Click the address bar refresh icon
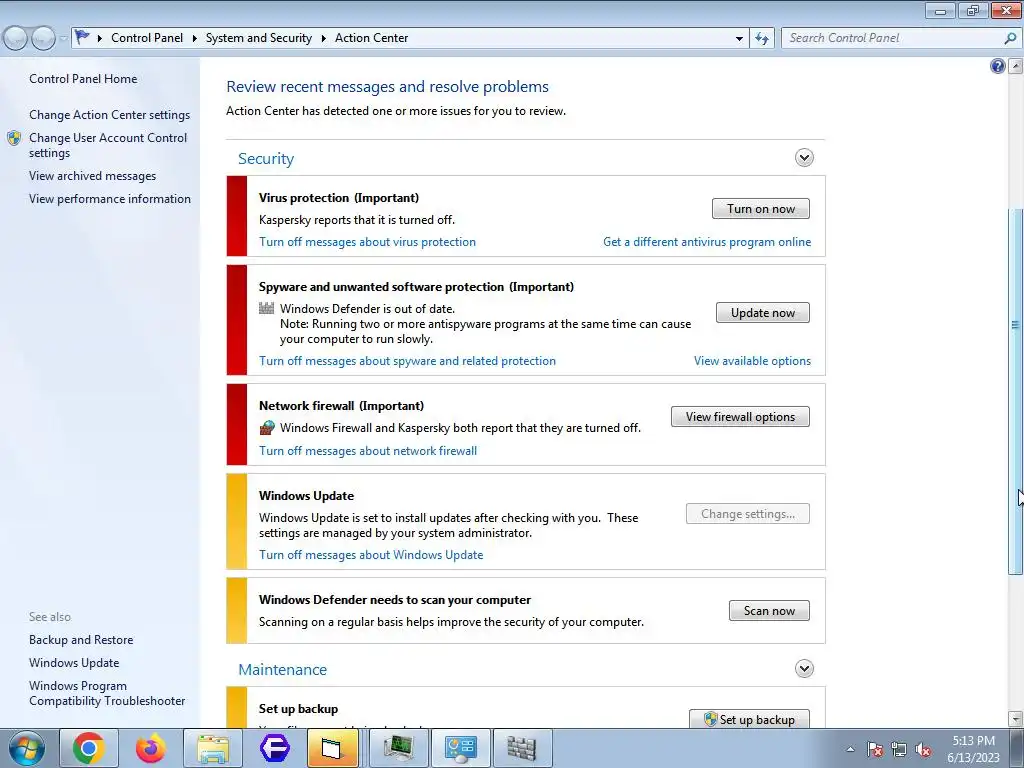Viewport: 1024px width, 768px height. (761, 39)
